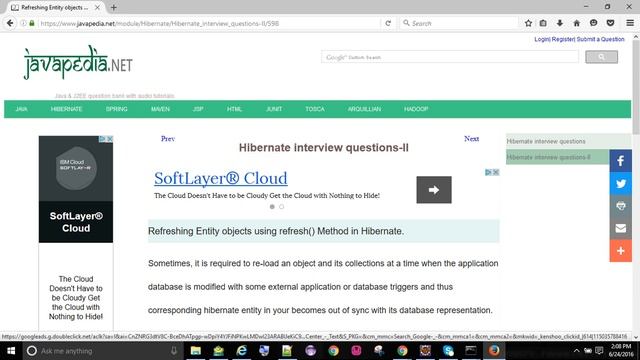640x360 pixels.
Task: Open the downloads arrow icon
Action: point(560,23)
